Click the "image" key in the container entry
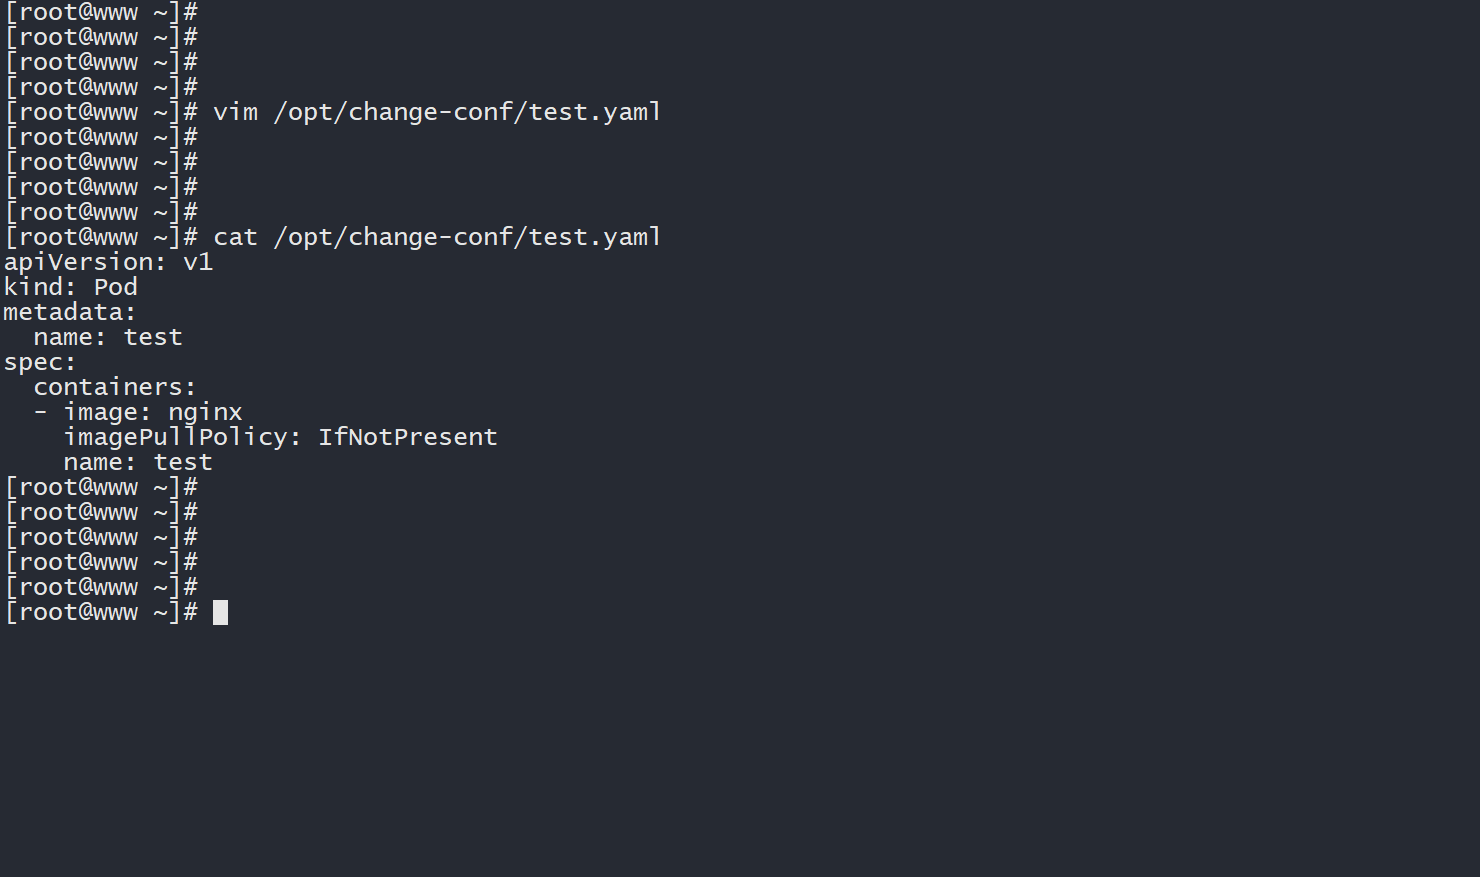 (x=101, y=412)
